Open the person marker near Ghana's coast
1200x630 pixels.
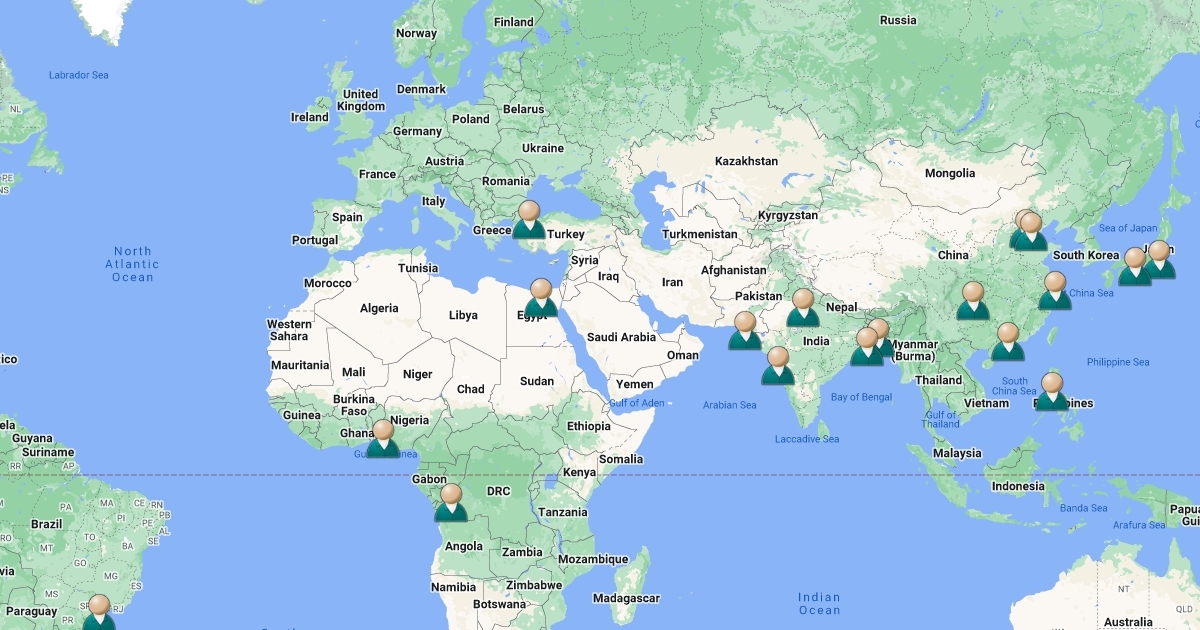click(383, 439)
